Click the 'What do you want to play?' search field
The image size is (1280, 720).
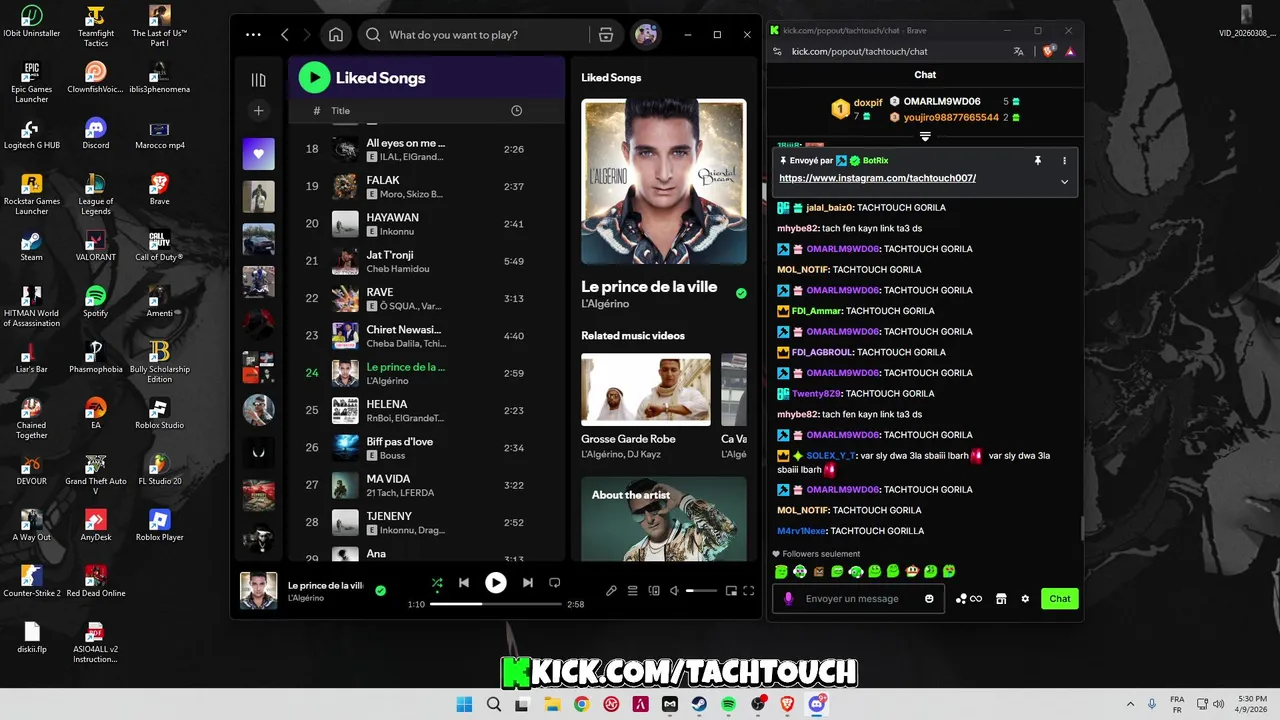(x=473, y=35)
